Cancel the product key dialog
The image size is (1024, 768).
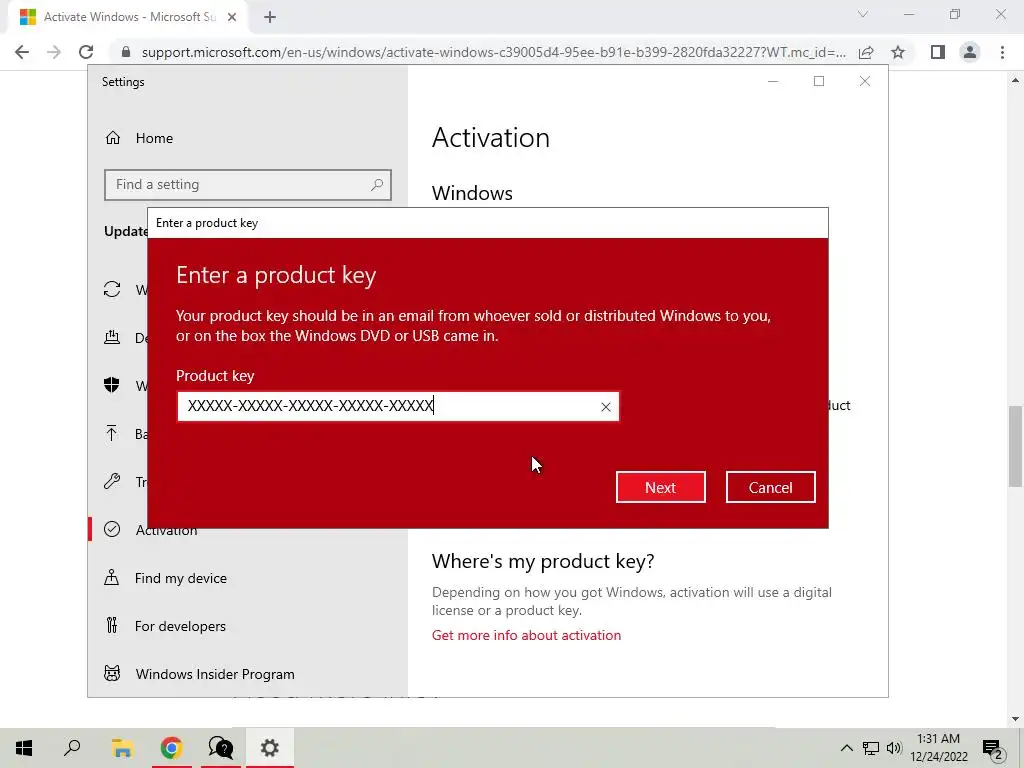[770, 487]
